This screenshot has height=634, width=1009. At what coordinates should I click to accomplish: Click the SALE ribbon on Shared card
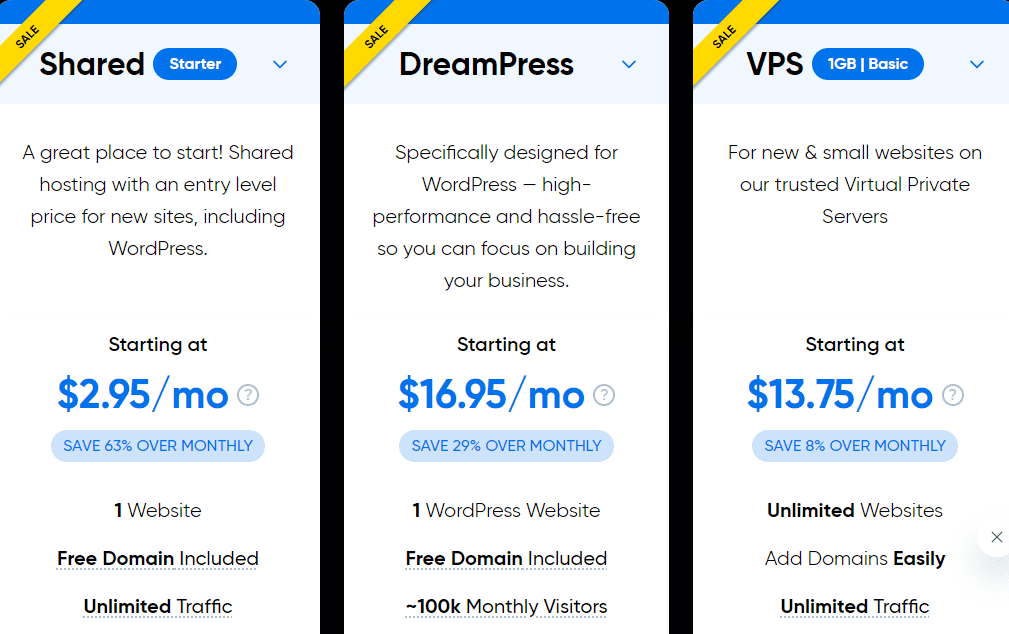(x=25, y=37)
